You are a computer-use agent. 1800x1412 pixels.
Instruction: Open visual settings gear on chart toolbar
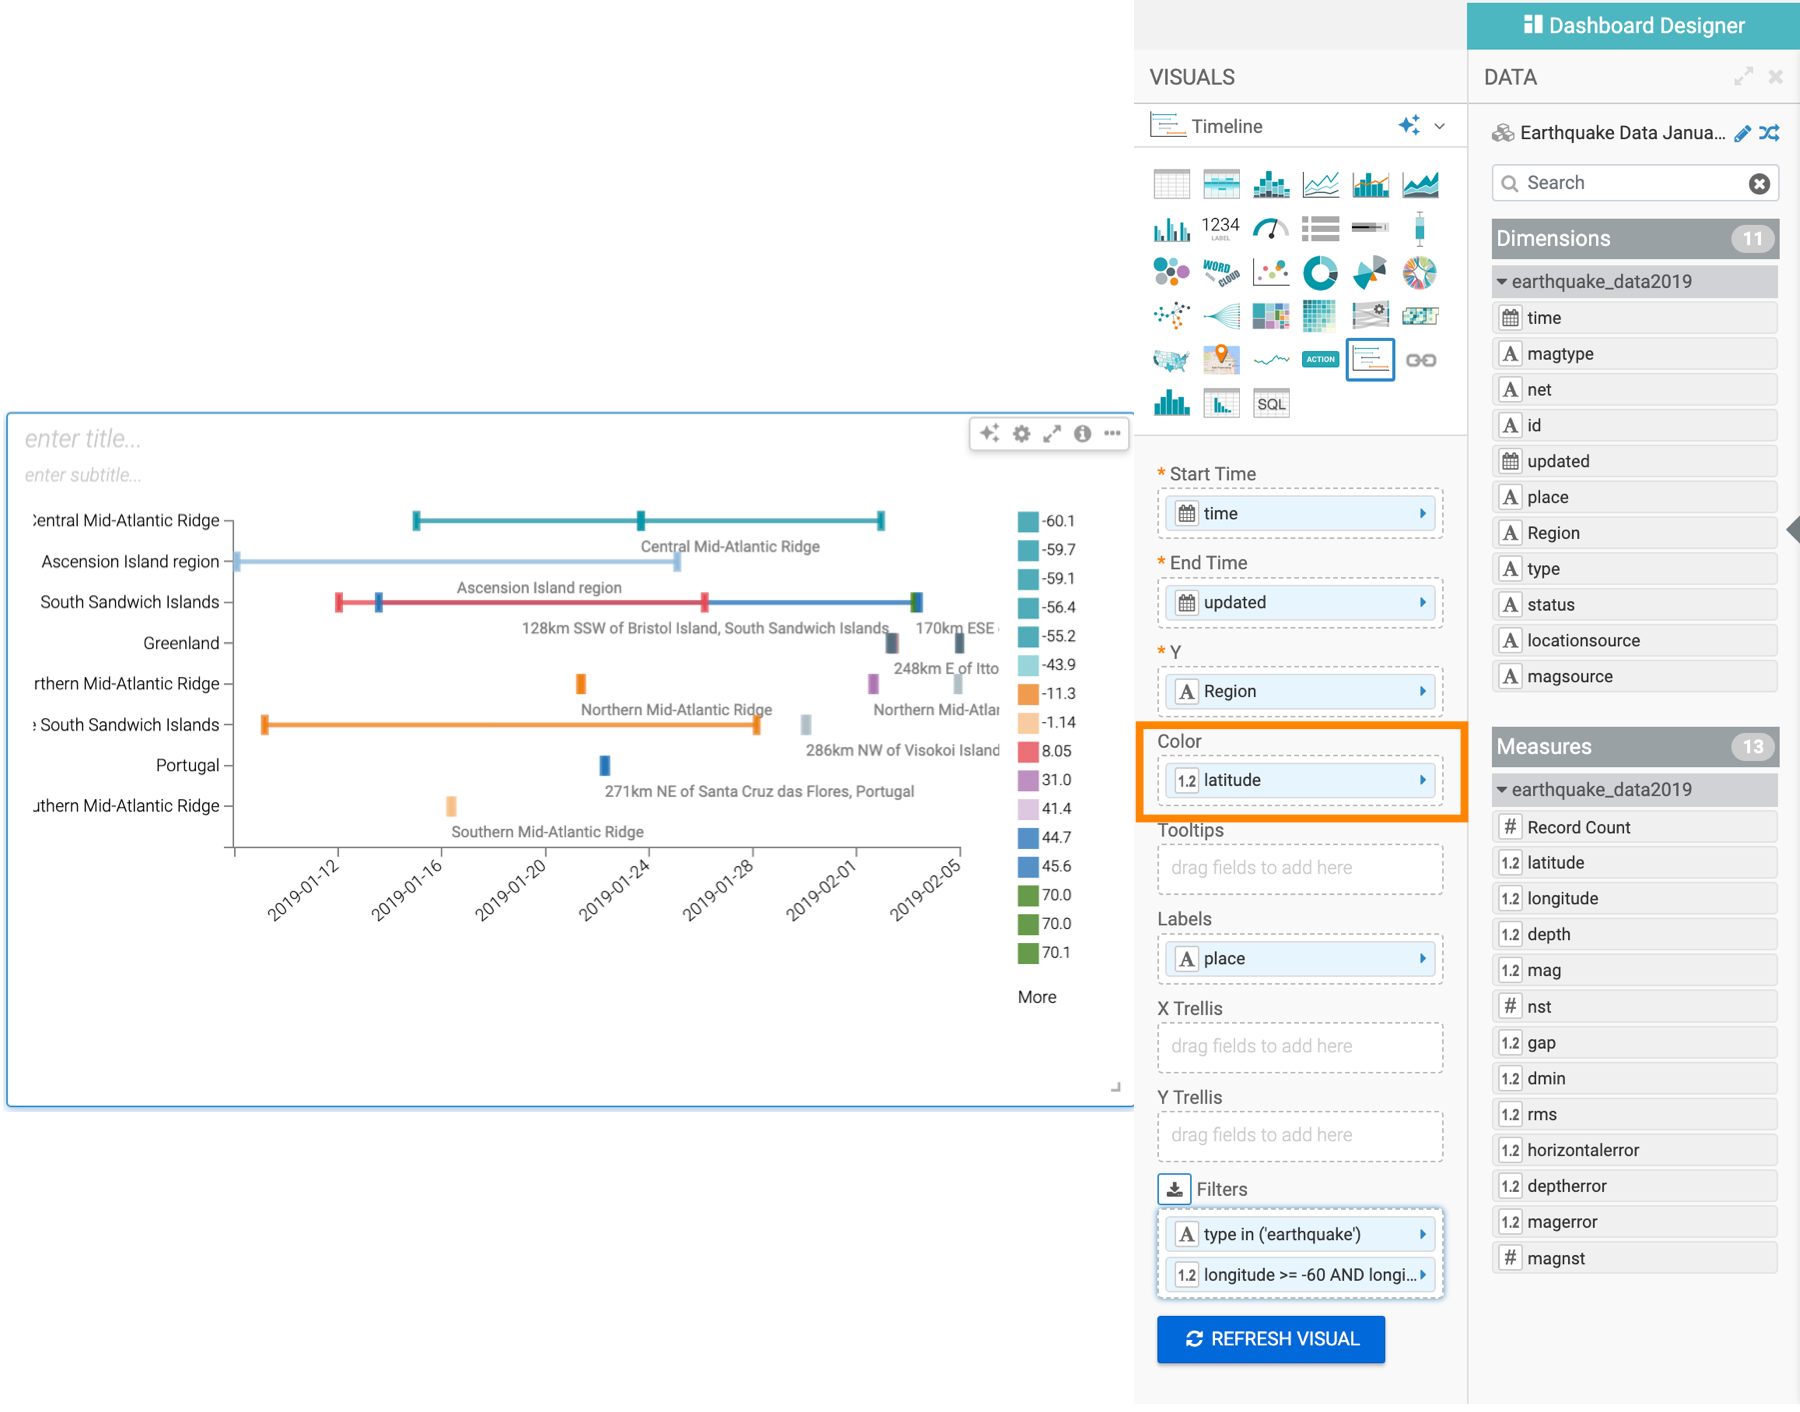[x=1021, y=433]
